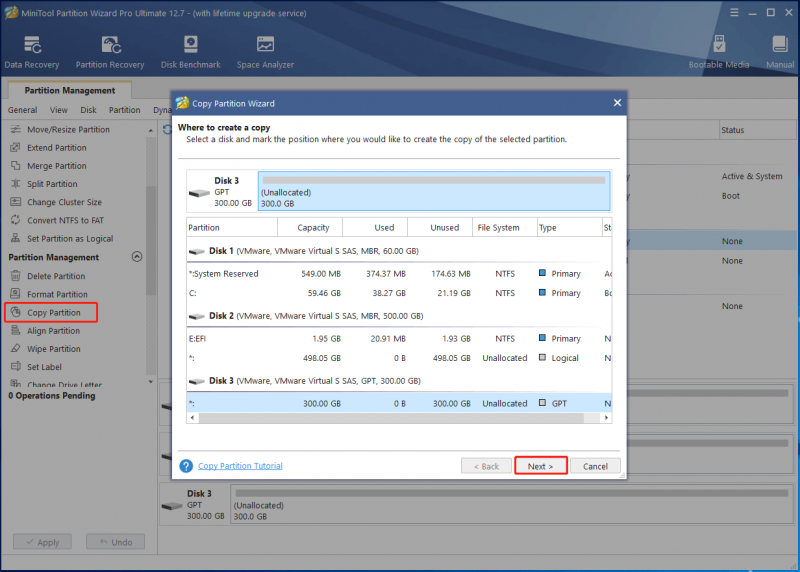Select the System Reserved partition row

[399, 274]
